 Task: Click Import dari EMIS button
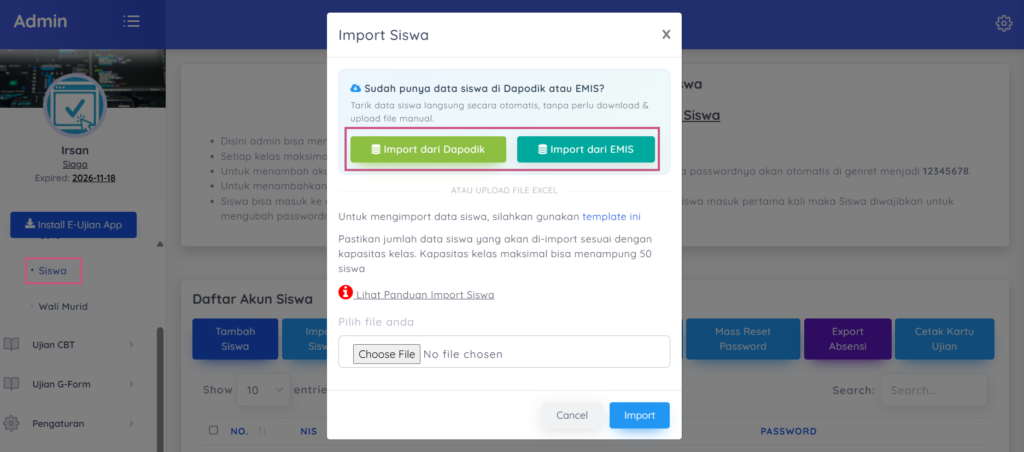(585, 149)
